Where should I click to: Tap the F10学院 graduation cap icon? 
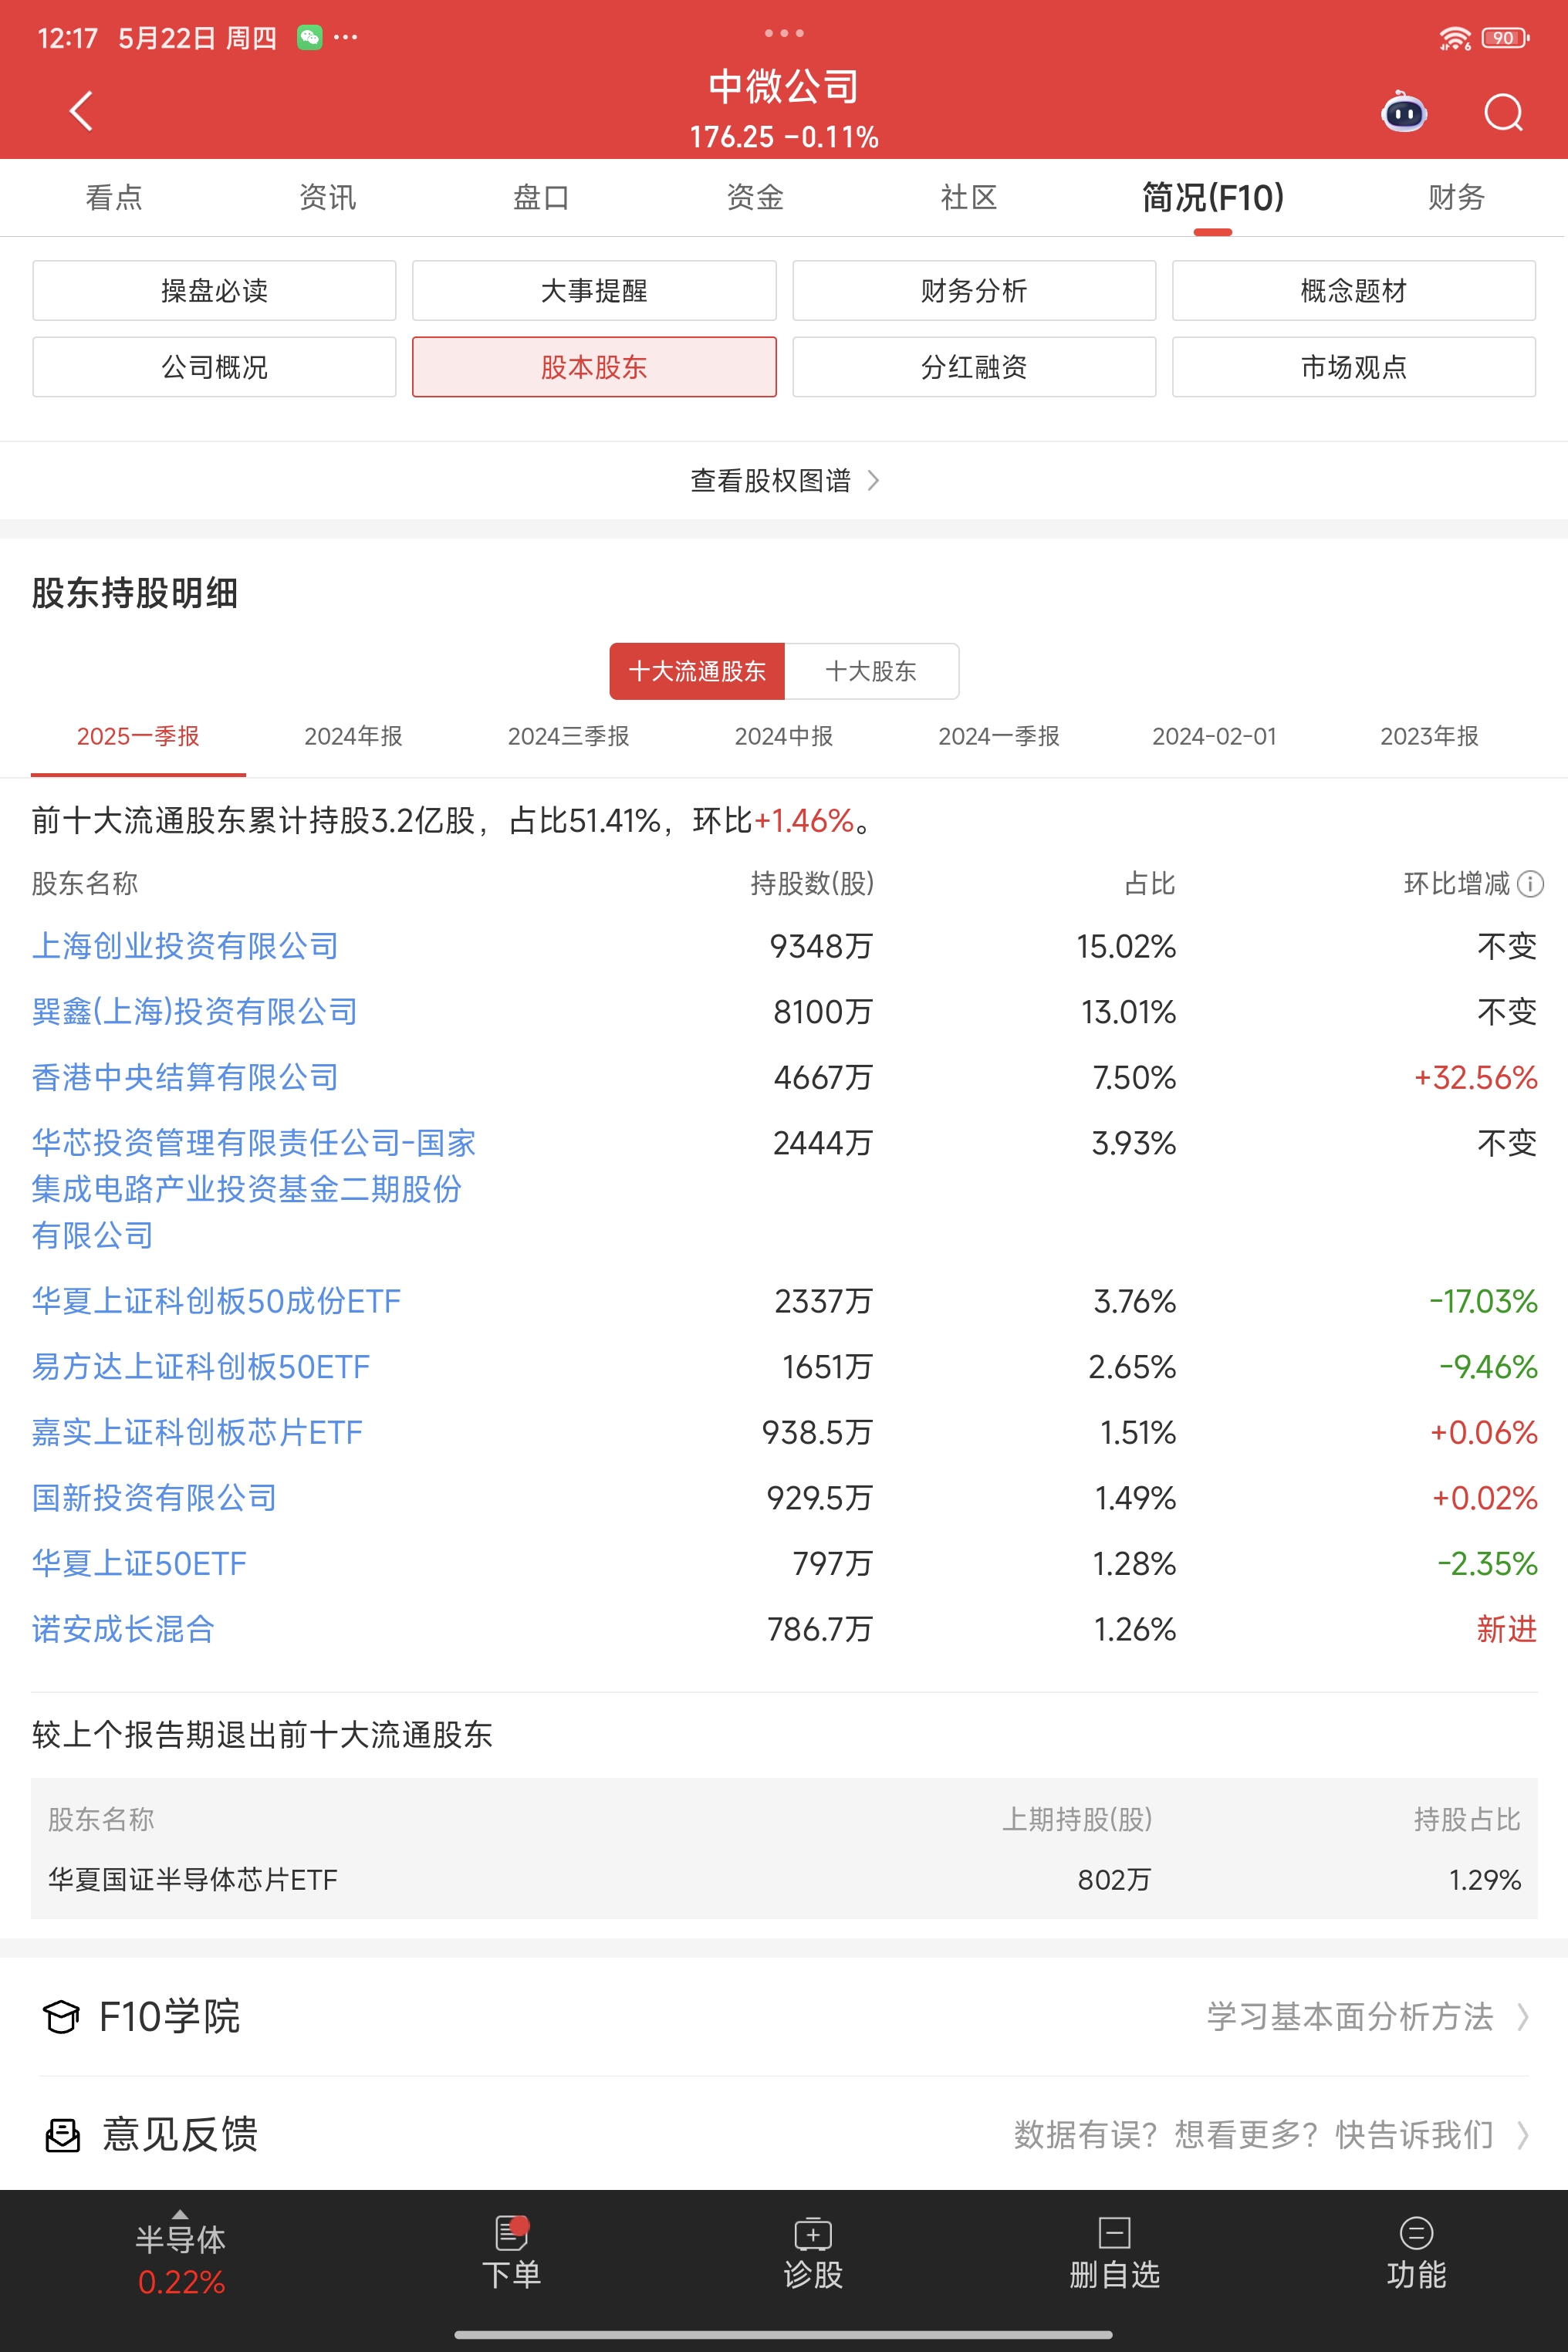pos(61,2017)
